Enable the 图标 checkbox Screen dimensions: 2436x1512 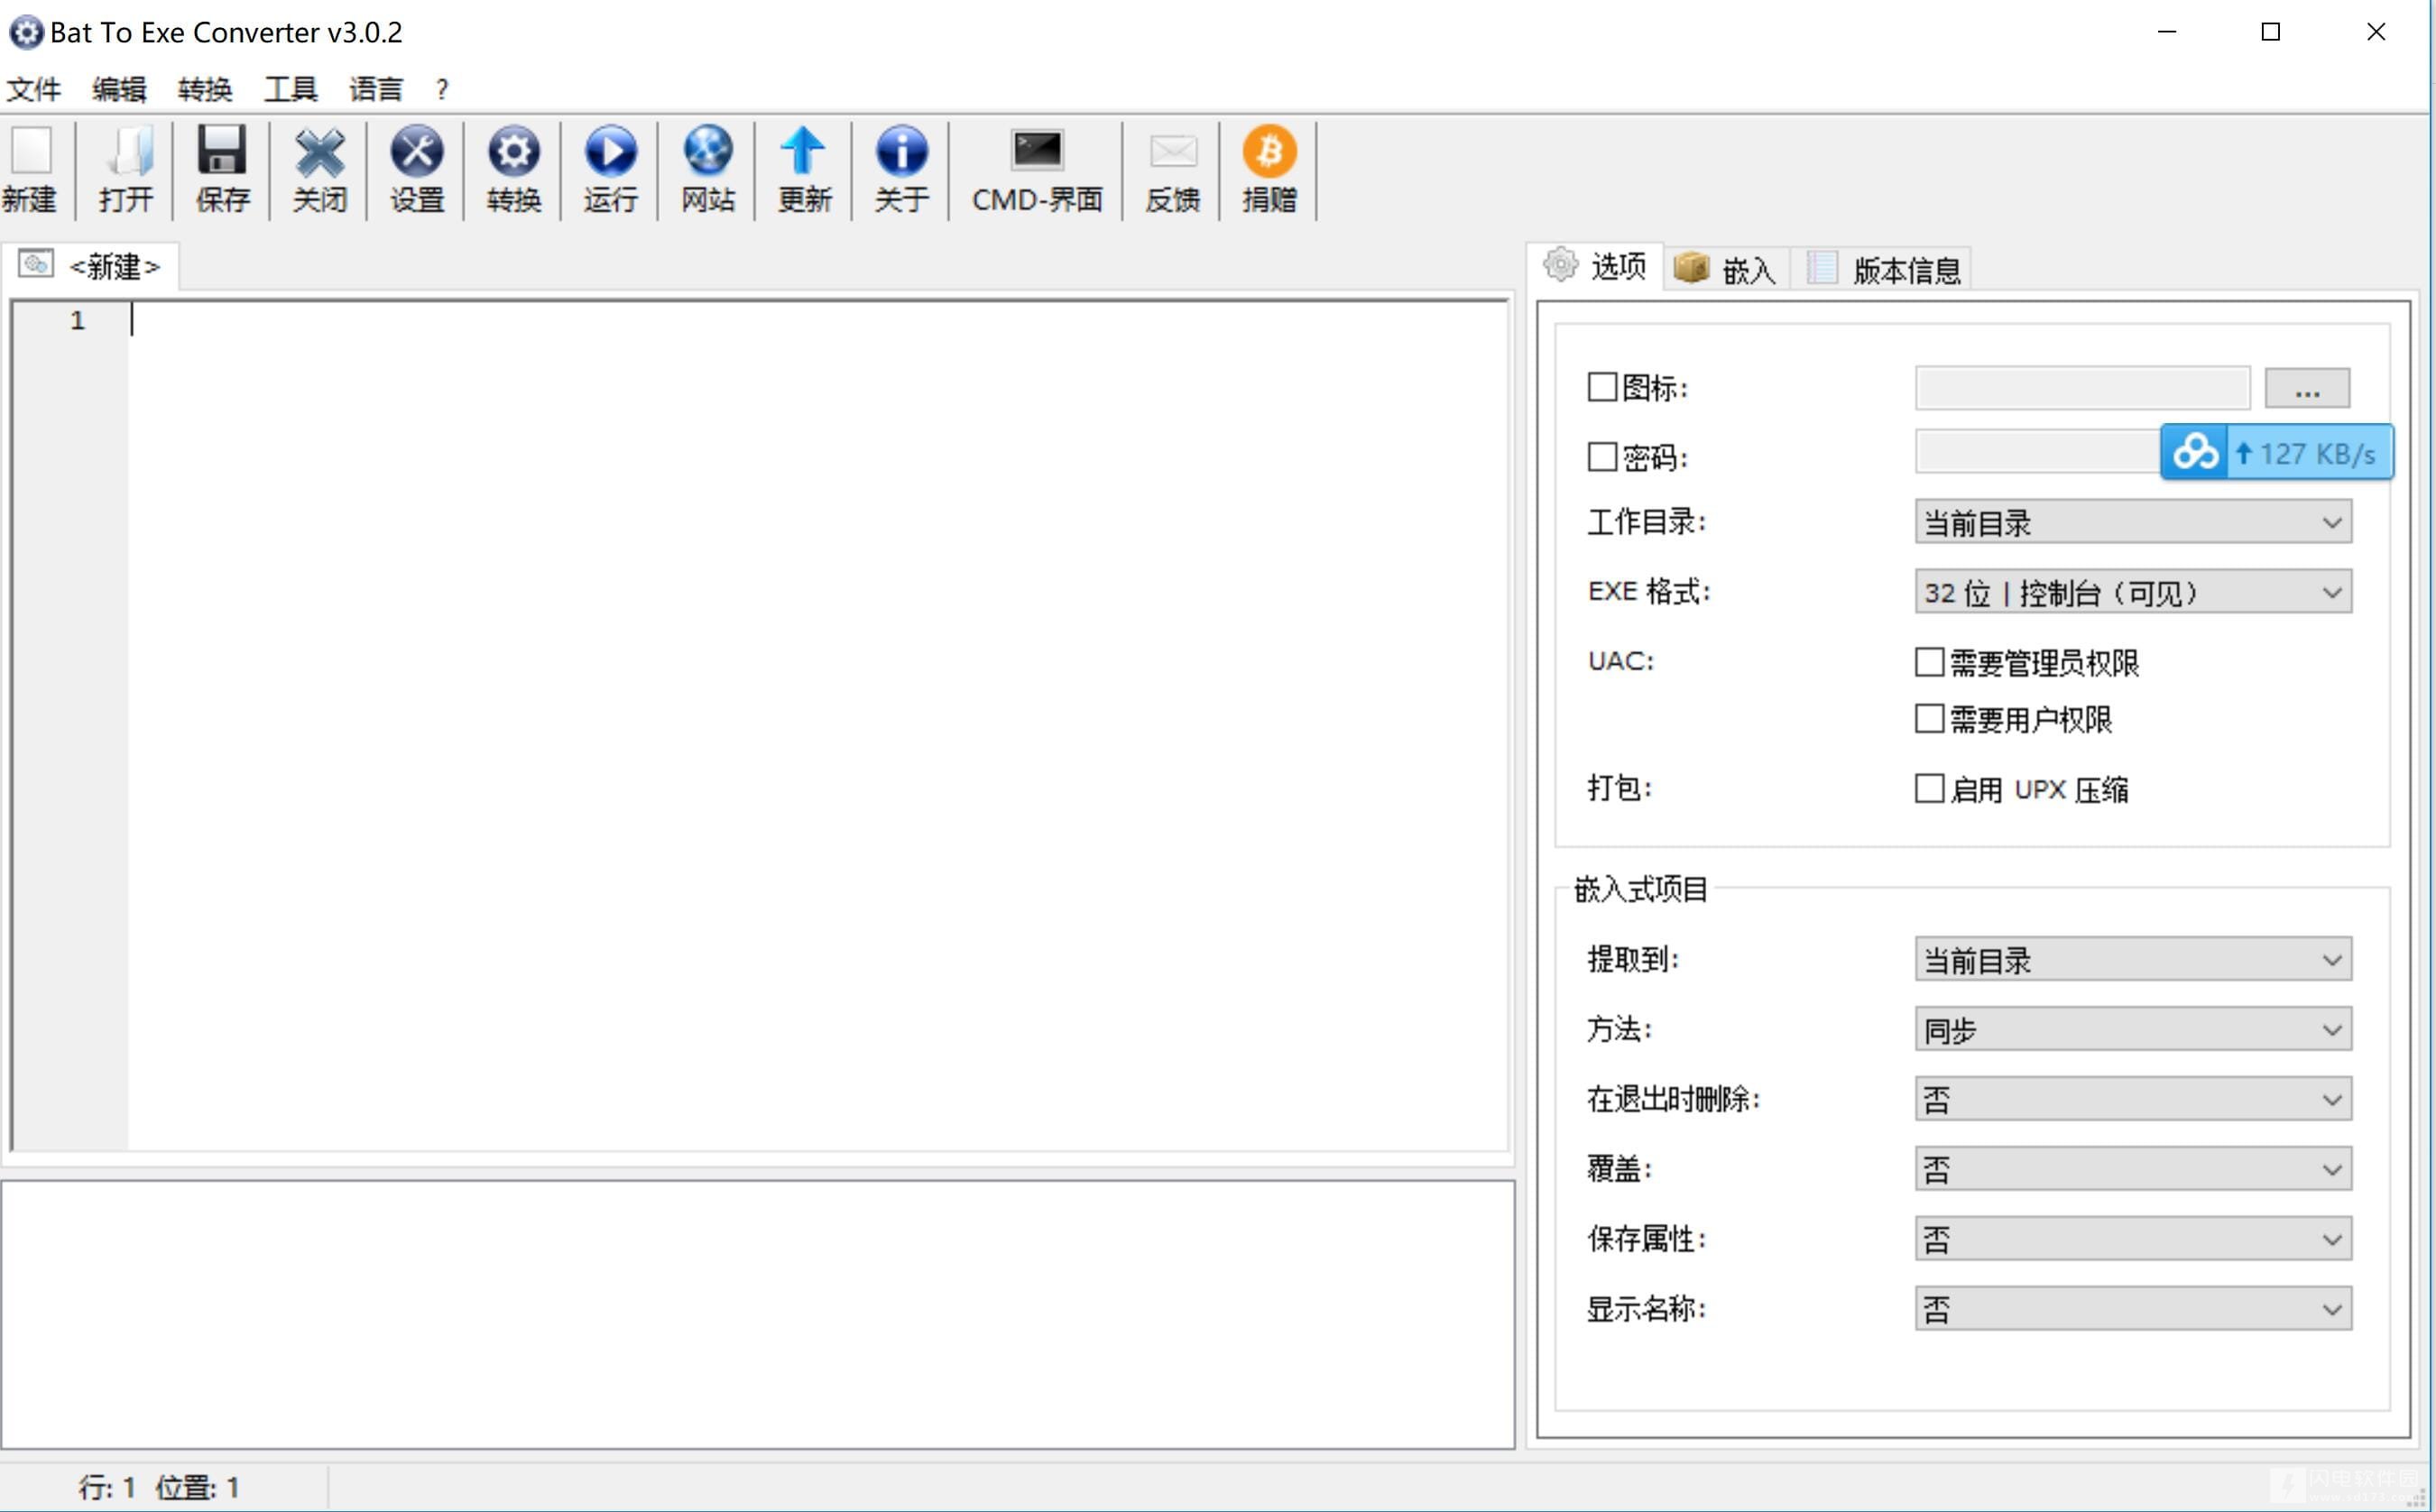tap(1602, 387)
